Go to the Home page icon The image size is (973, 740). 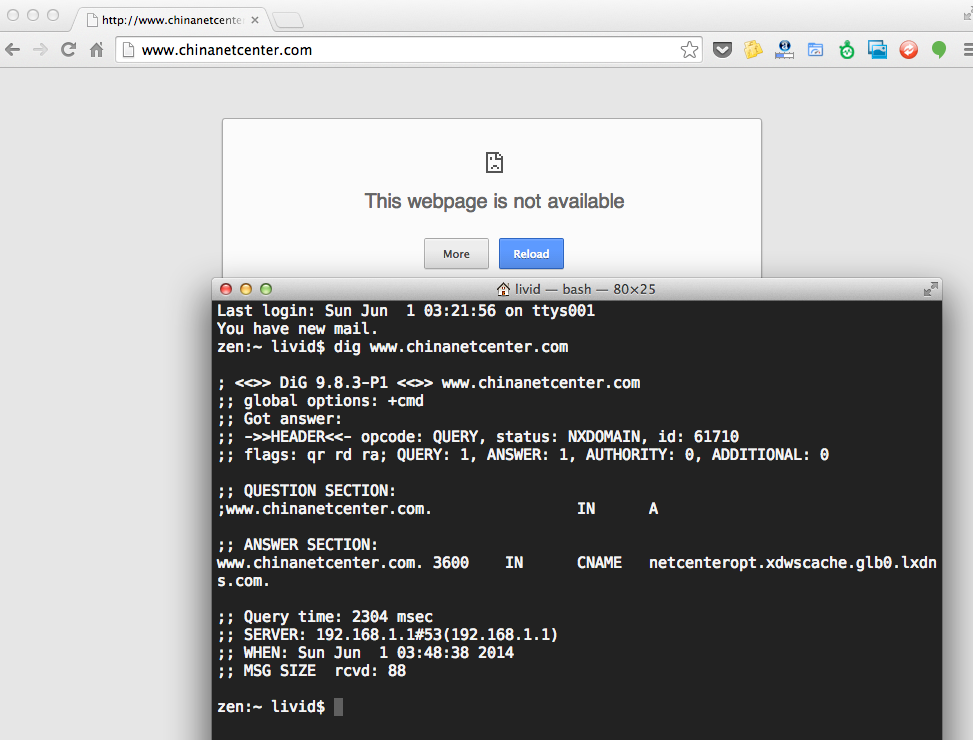coord(97,50)
